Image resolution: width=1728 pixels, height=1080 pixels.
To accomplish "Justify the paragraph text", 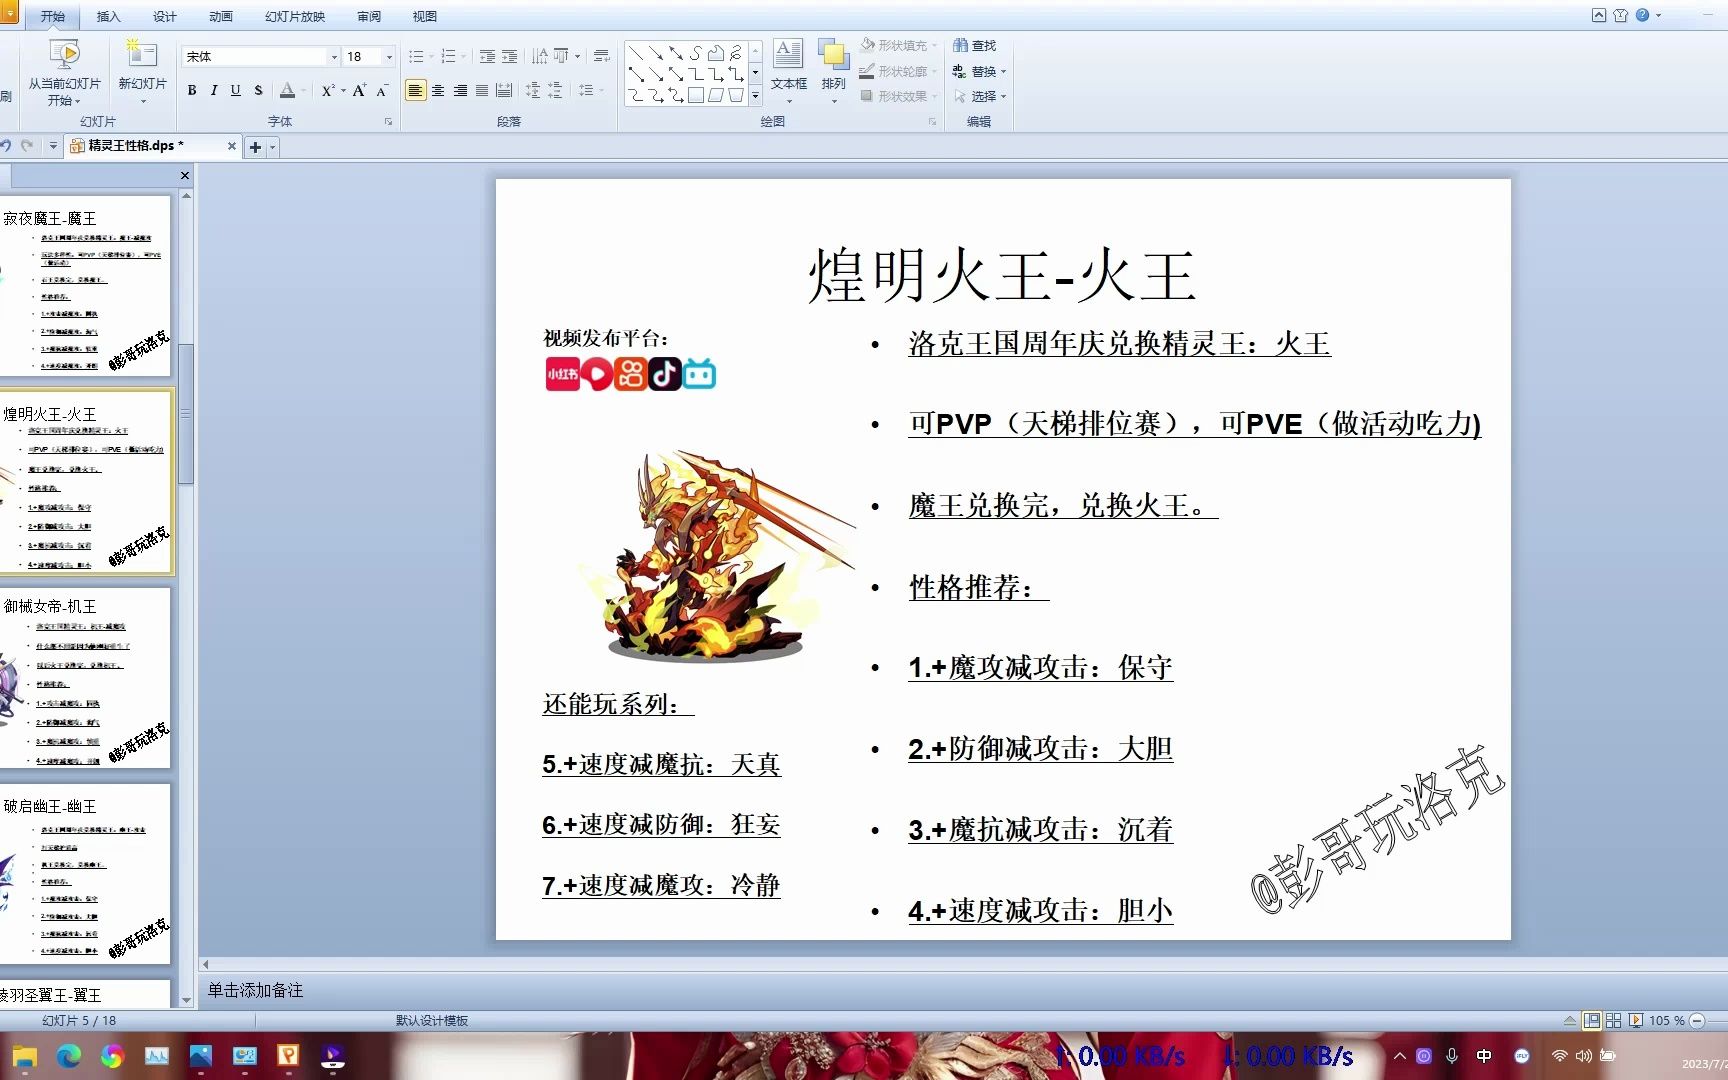I will pos(482,90).
